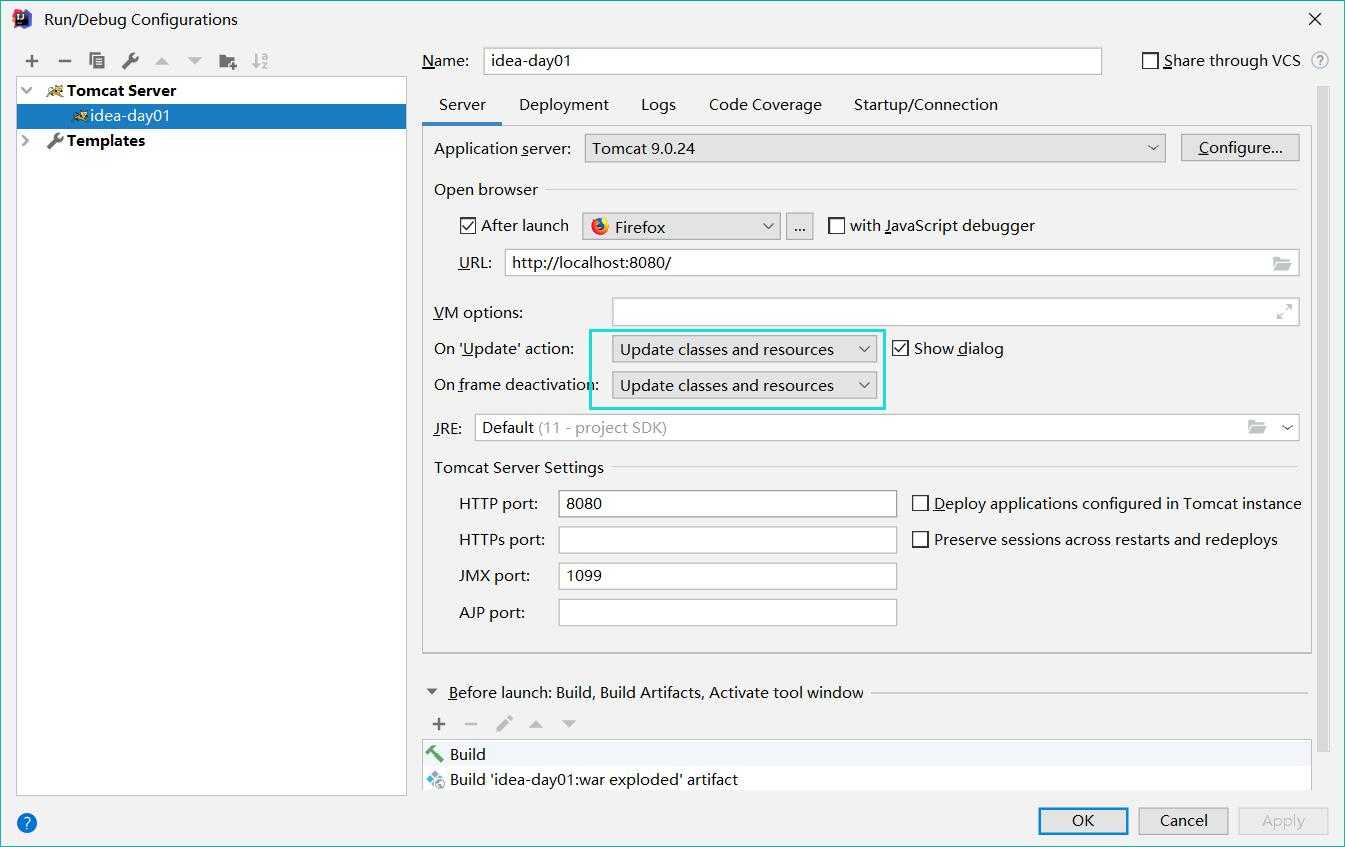Click the Share through VCS help icon
The width and height of the screenshot is (1345, 847).
pyautogui.click(x=1320, y=60)
